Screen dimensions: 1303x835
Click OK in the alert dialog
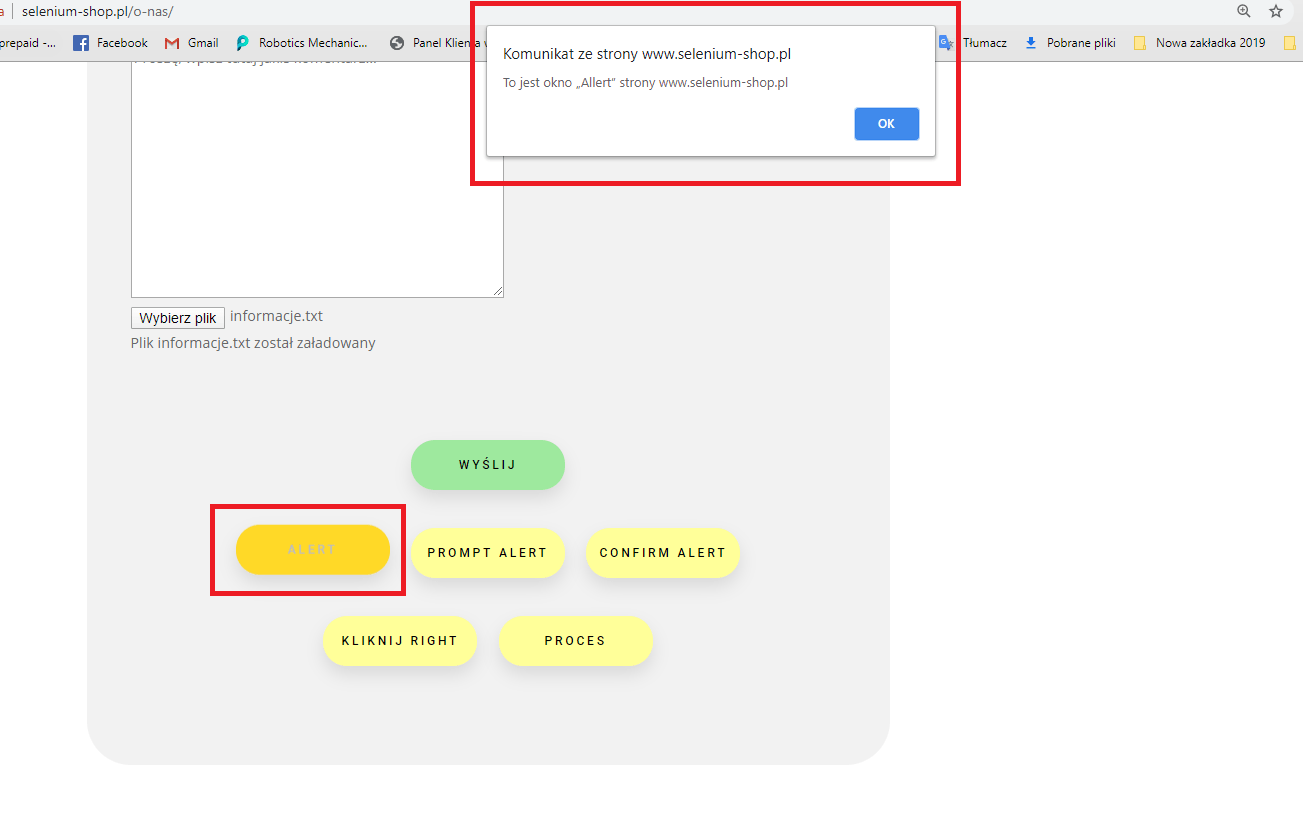886,124
